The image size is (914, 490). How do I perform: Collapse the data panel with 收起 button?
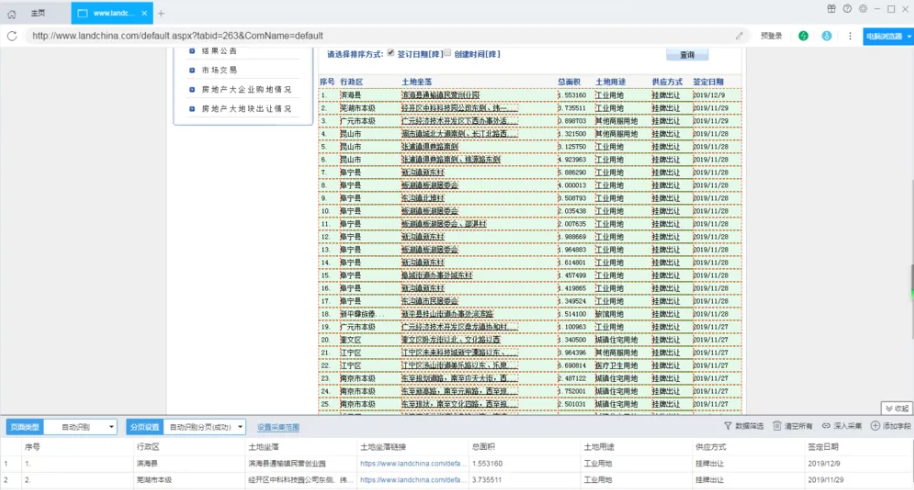896,408
